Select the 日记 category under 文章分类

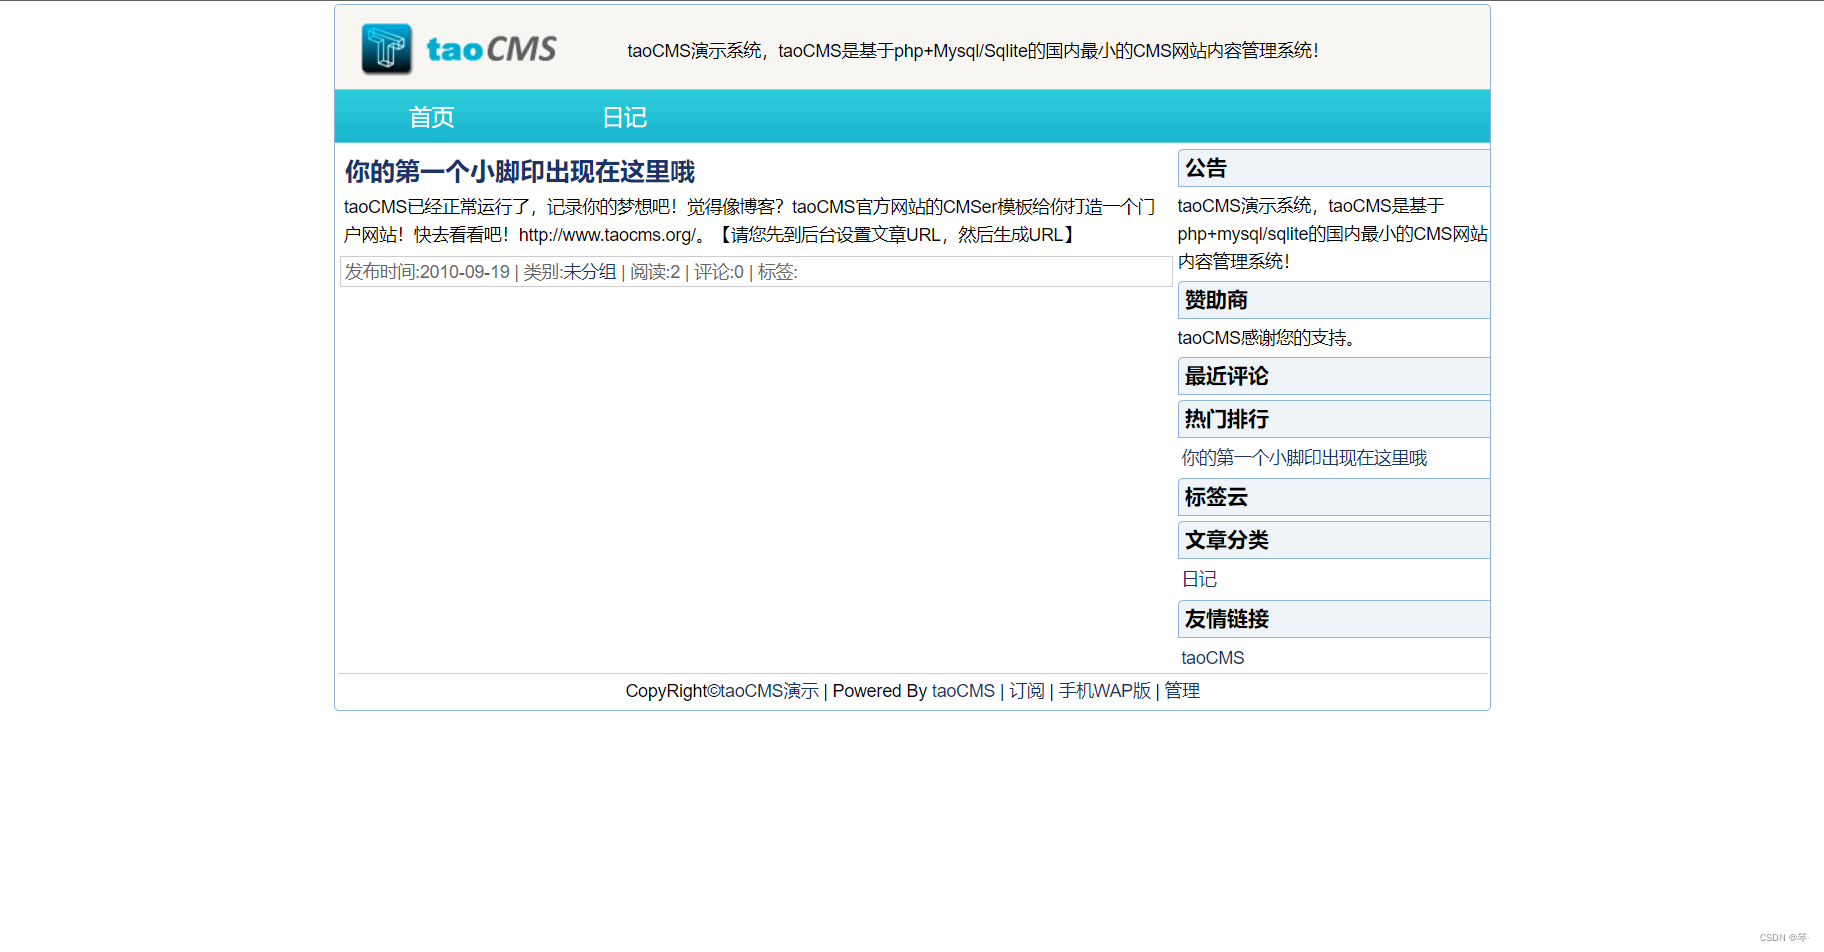(x=1199, y=578)
